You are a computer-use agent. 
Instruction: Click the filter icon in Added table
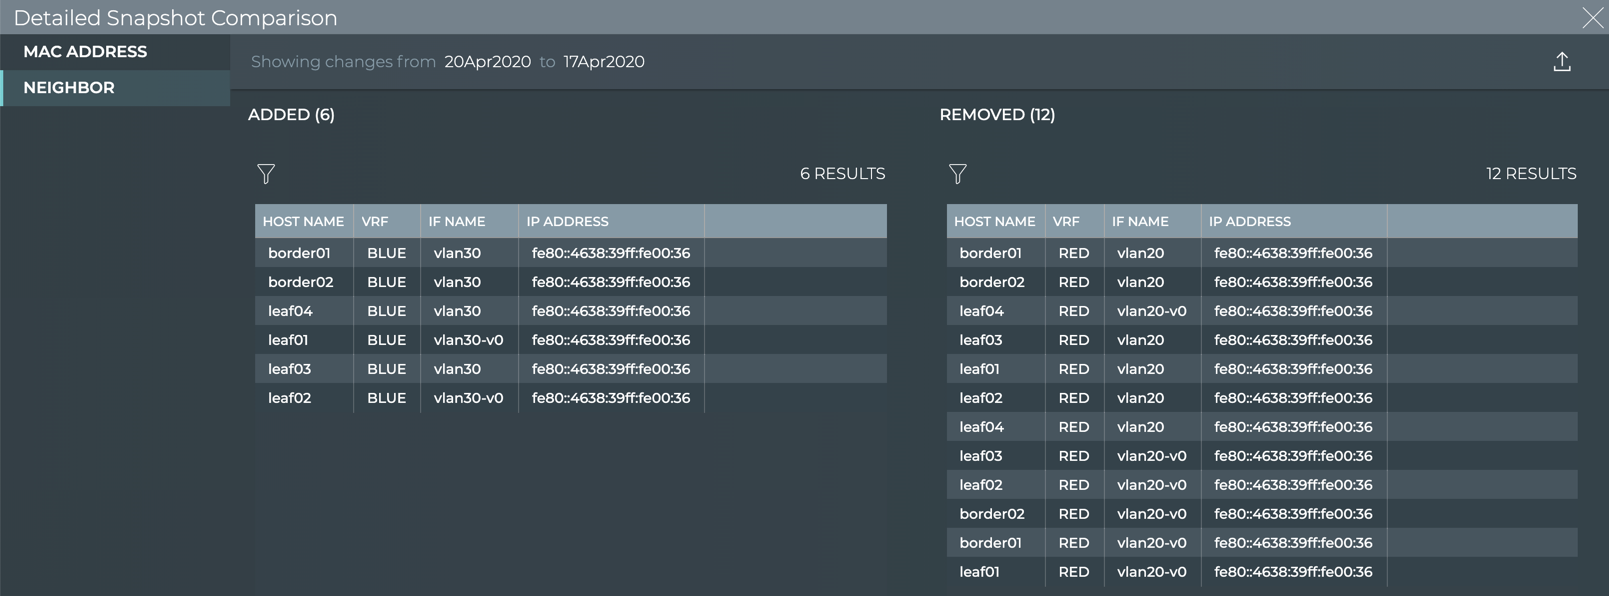[x=266, y=174]
